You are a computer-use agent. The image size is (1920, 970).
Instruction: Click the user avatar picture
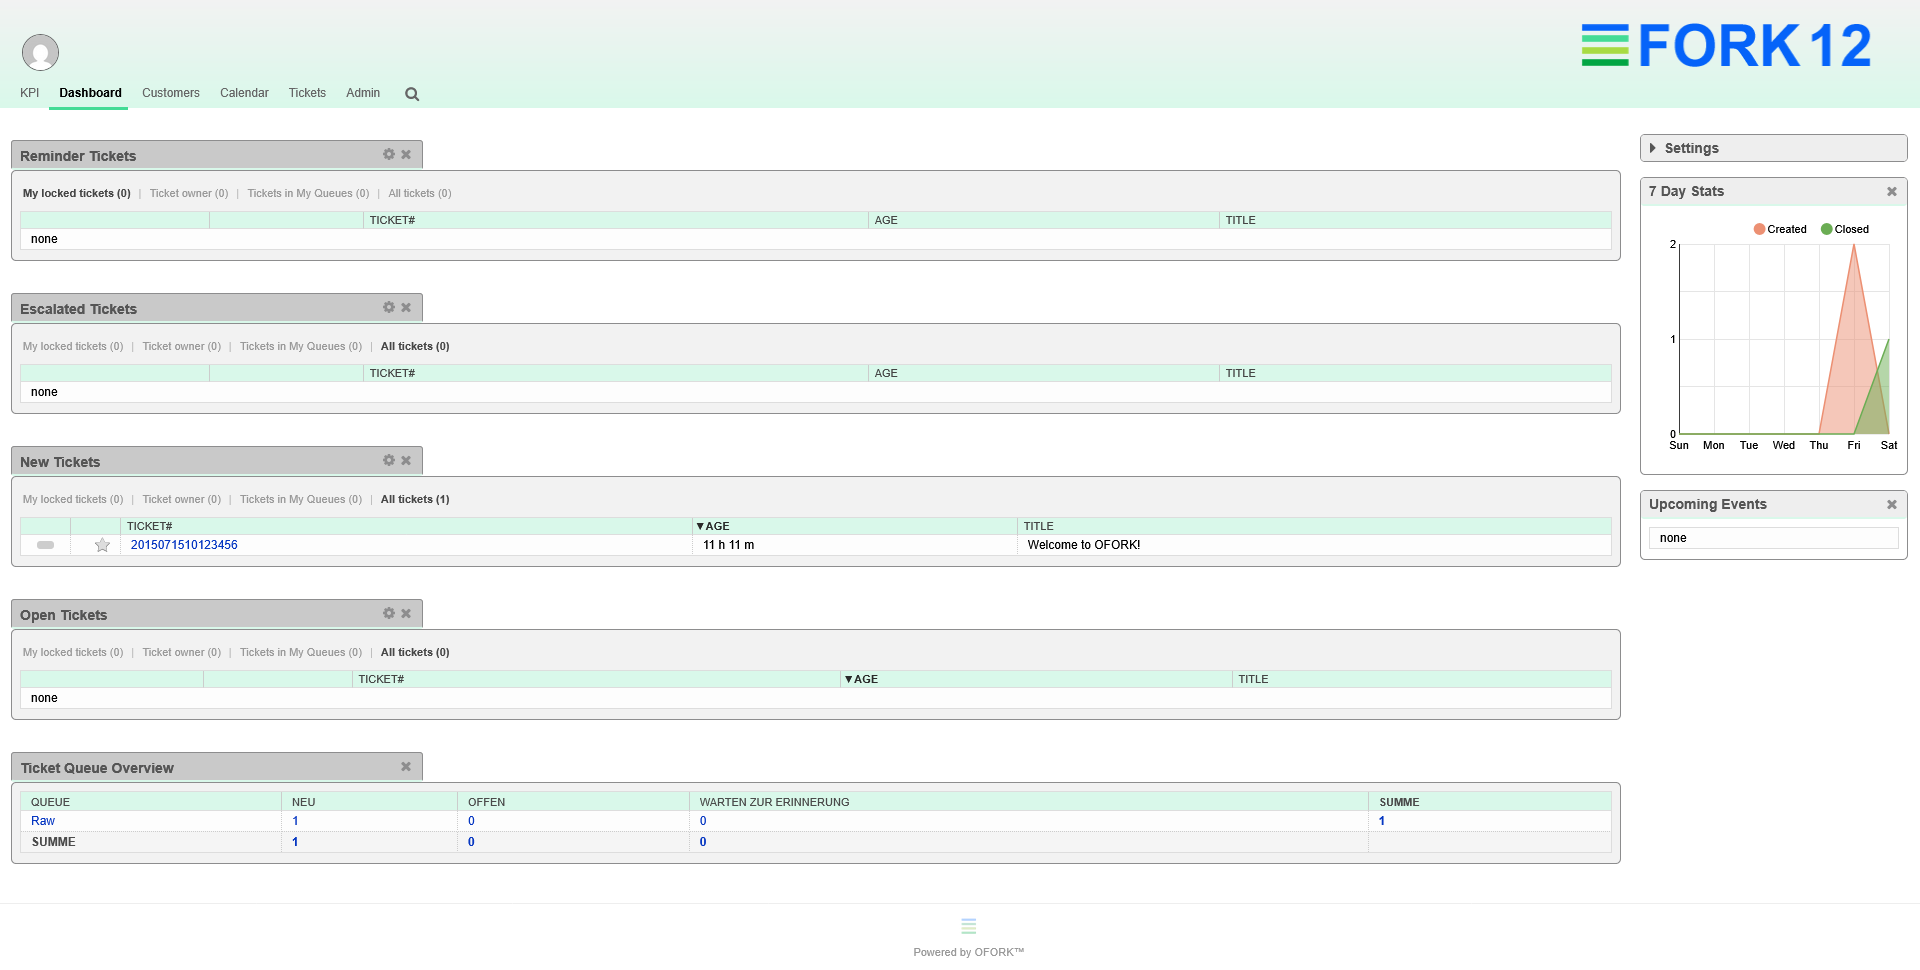(x=40, y=51)
